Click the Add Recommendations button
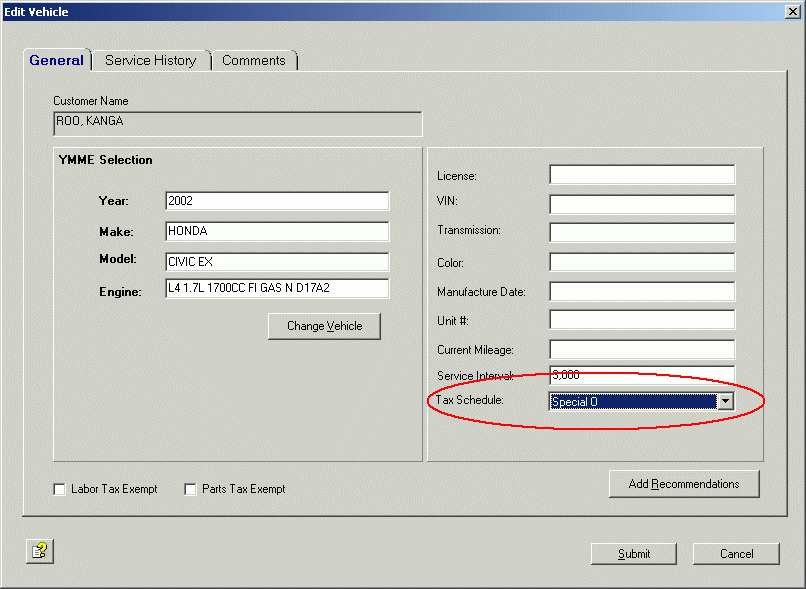Image resolution: width=806 pixels, height=589 pixels. (684, 484)
